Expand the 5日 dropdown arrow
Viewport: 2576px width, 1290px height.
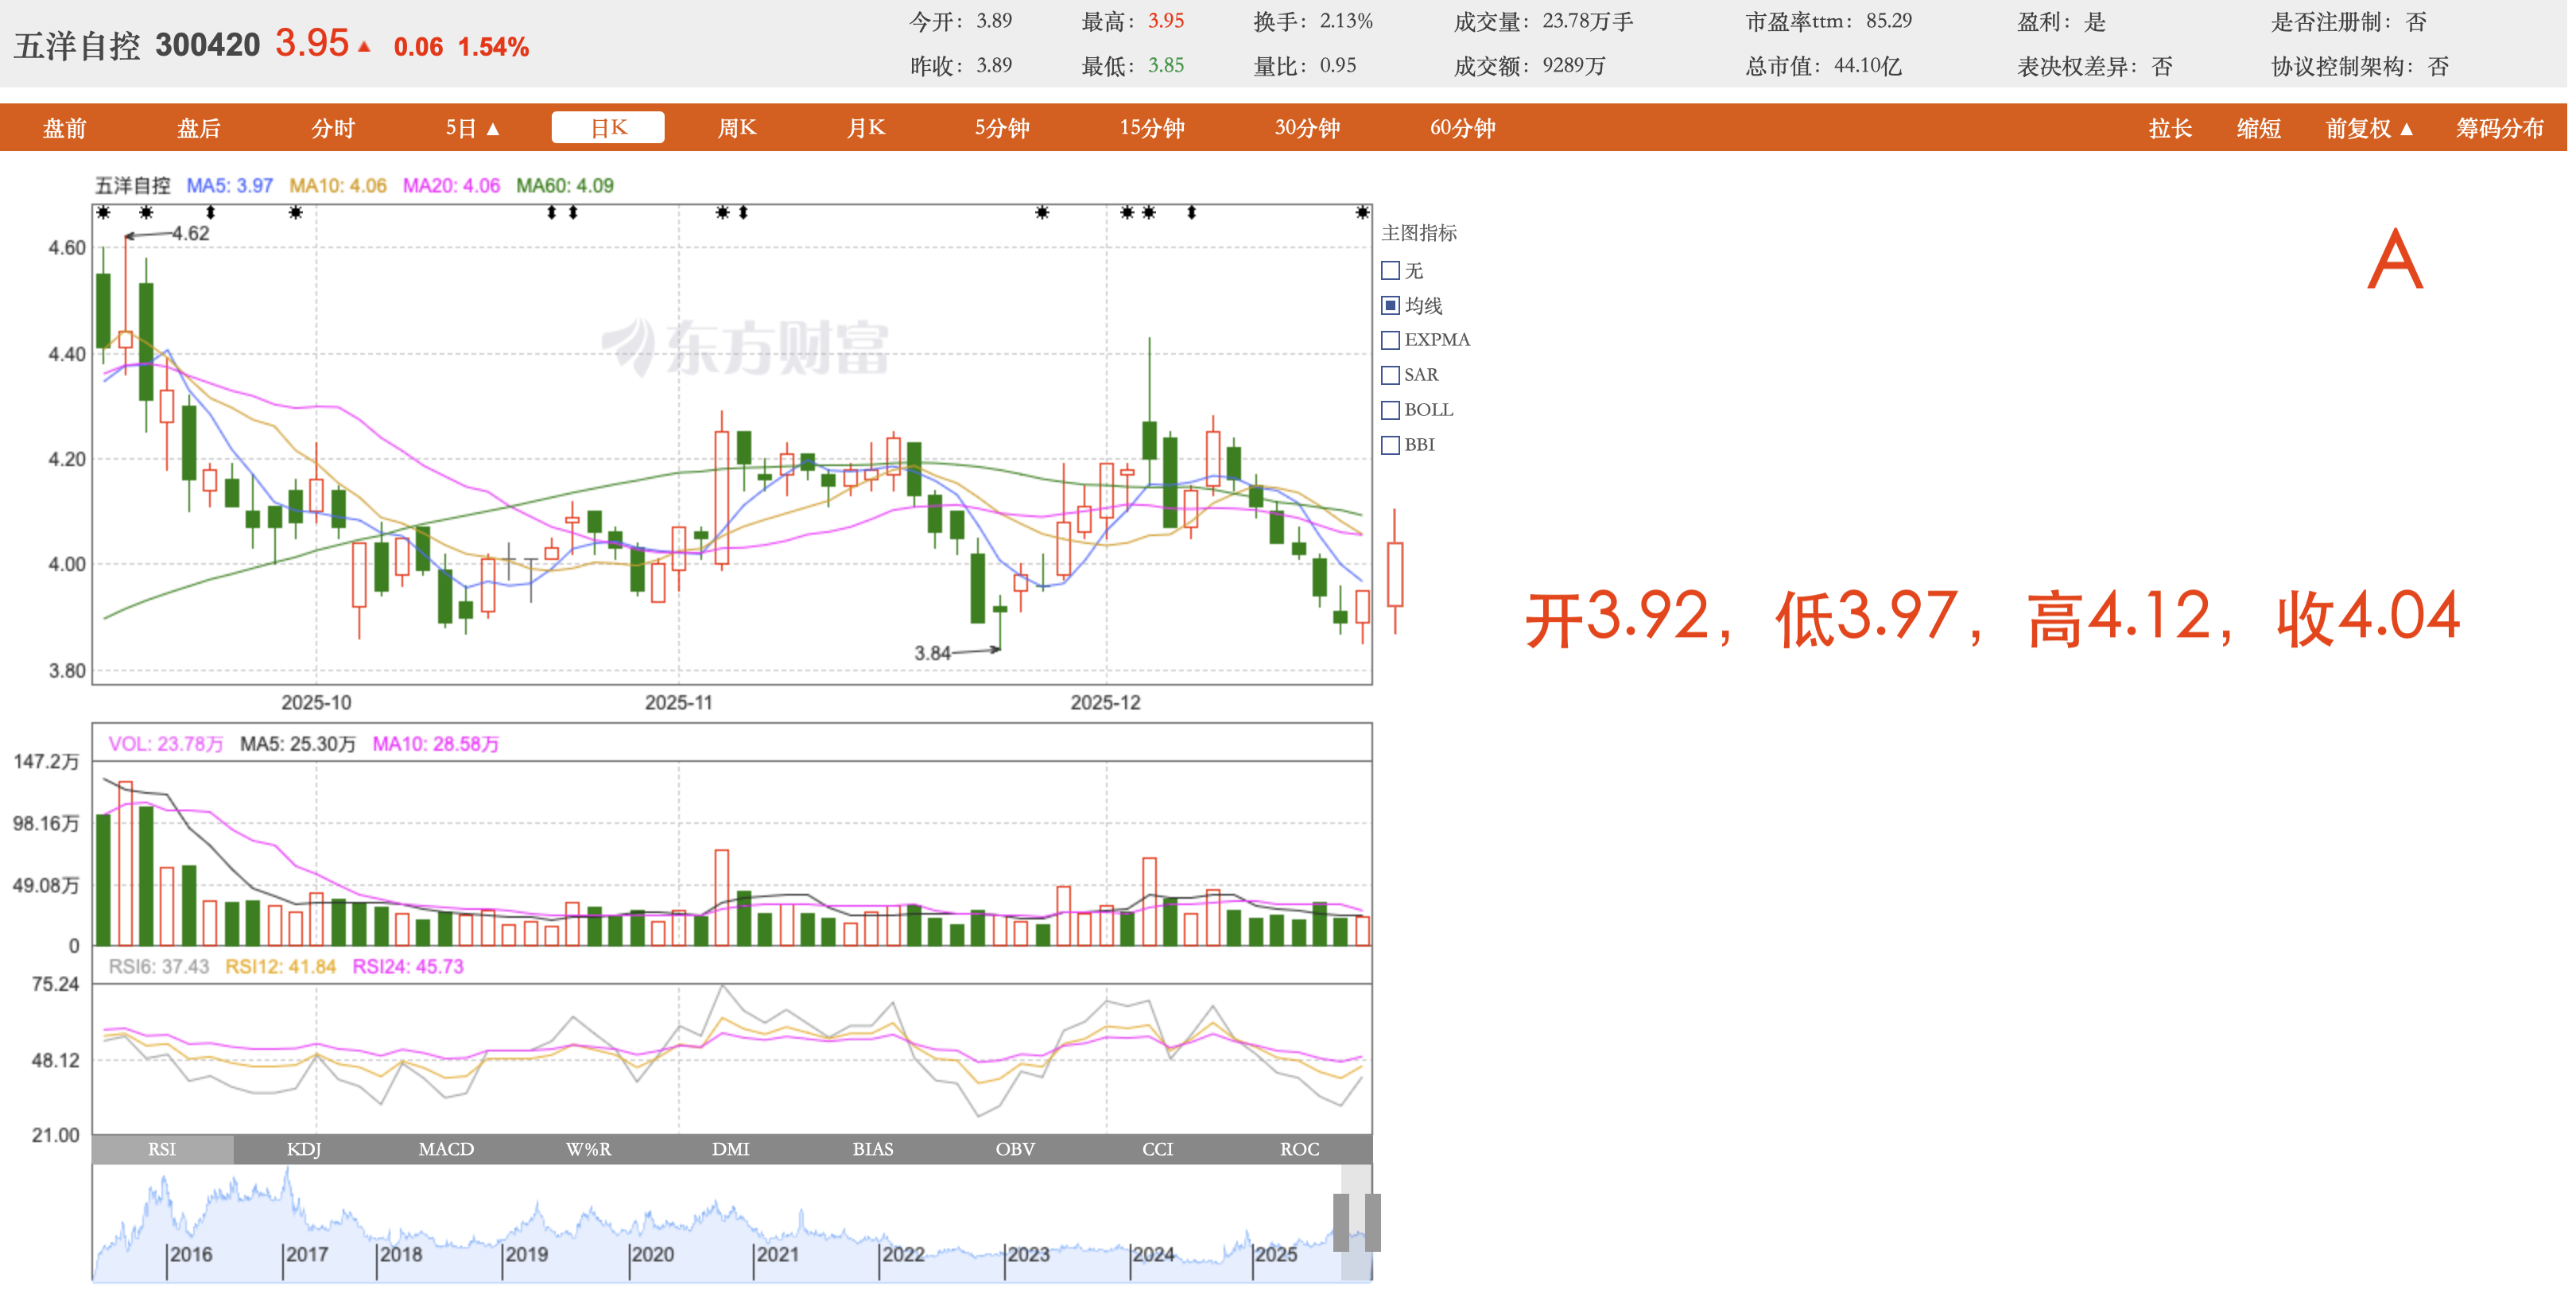493,129
